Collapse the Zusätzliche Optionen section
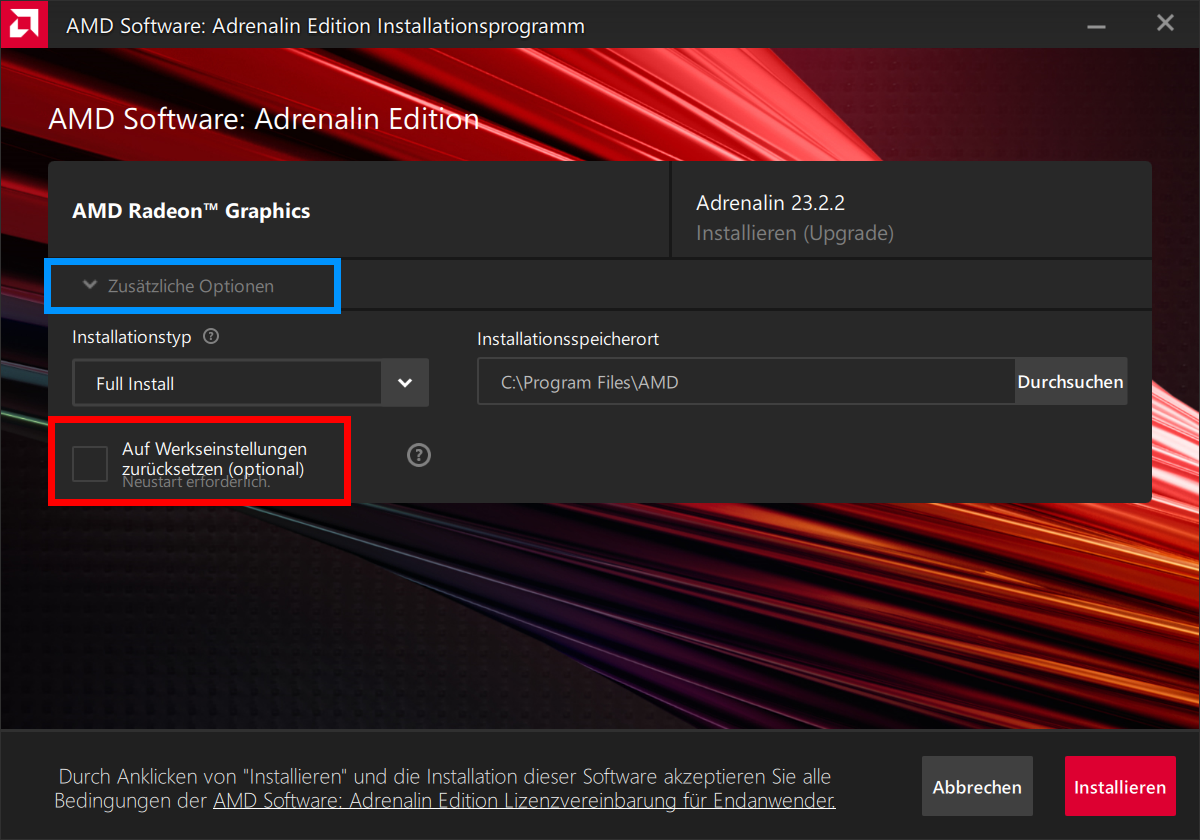This screenshot has width=1200, height=840. [190, 285]
